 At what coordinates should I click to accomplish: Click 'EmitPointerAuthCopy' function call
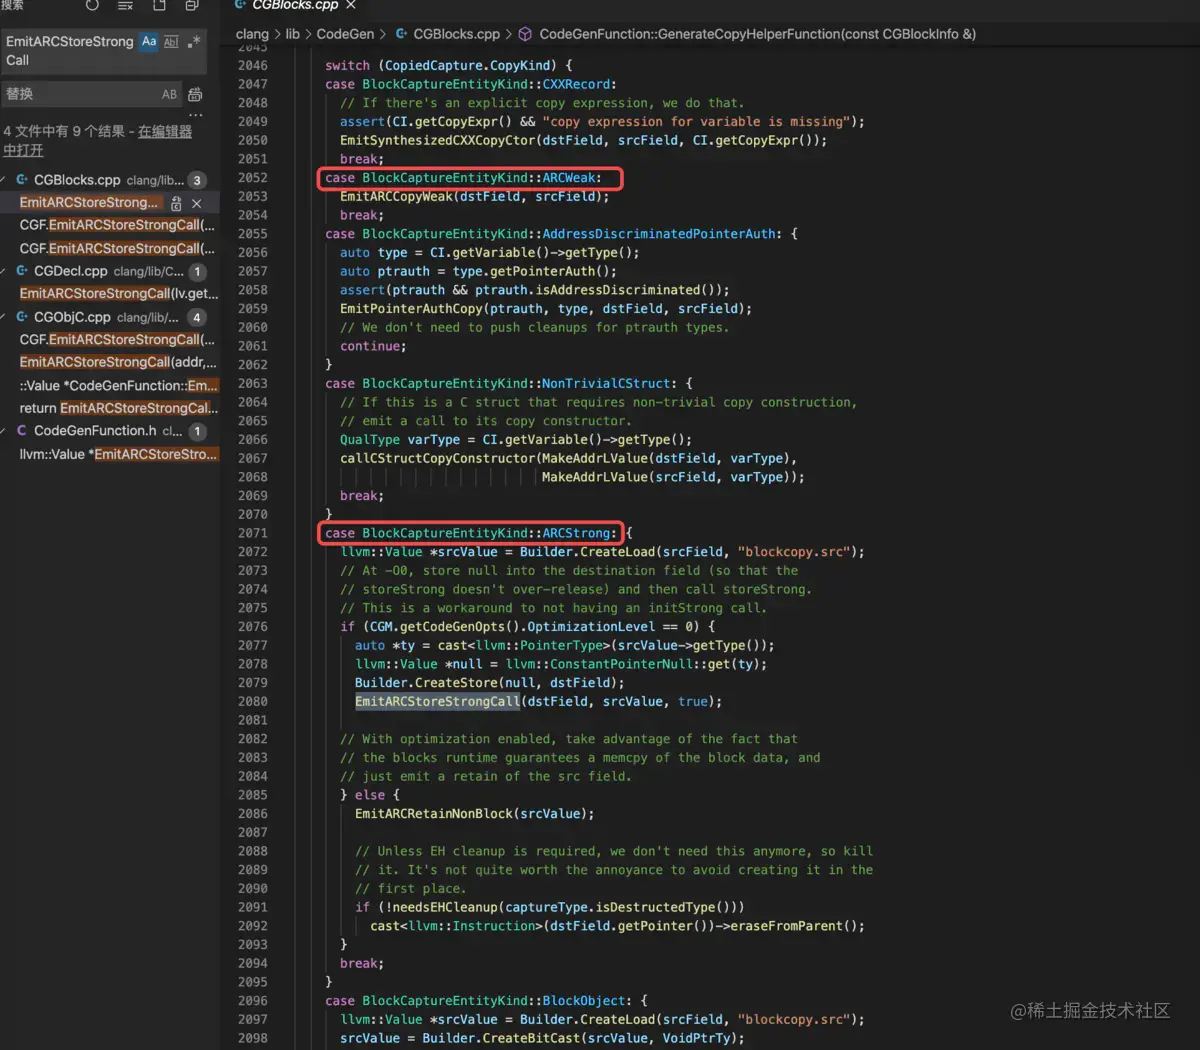point(411,309)
